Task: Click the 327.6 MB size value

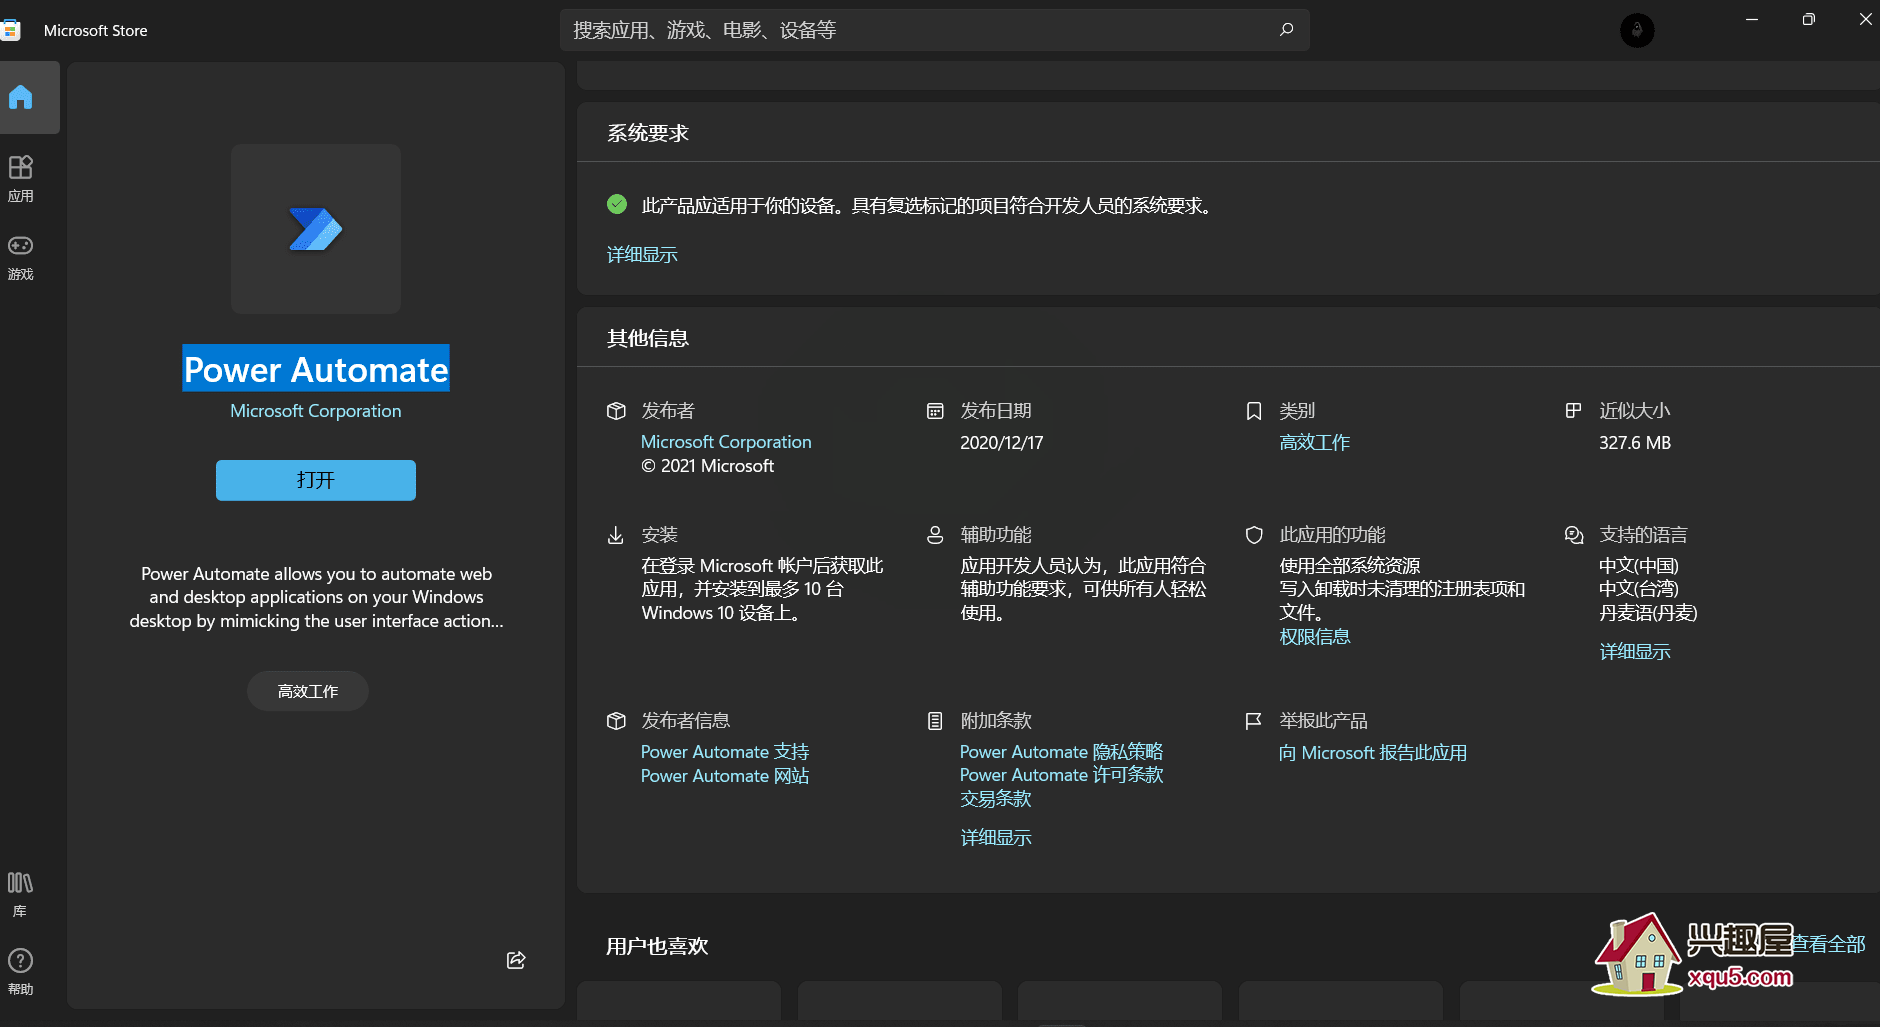Action: (x=1635, y=443)
